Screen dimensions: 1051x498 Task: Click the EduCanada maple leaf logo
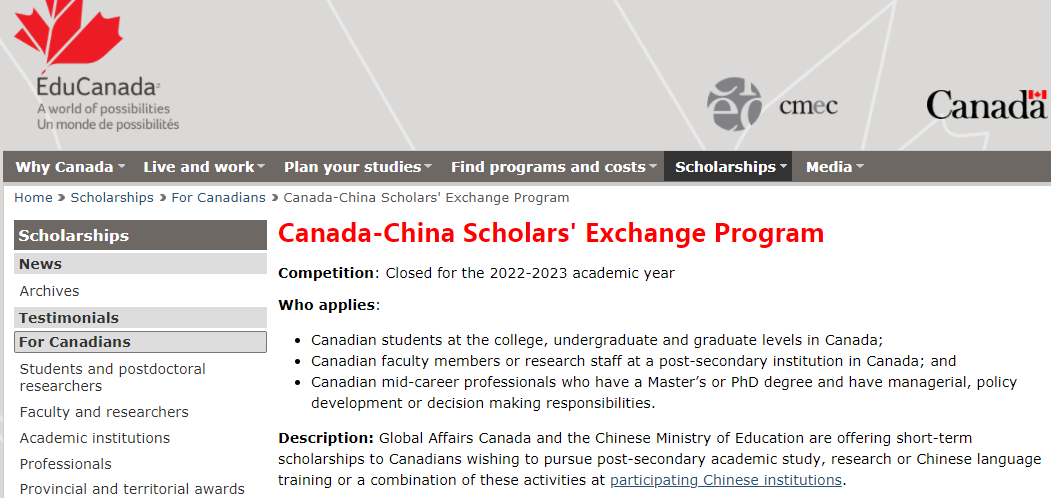[x=96, y=65]
